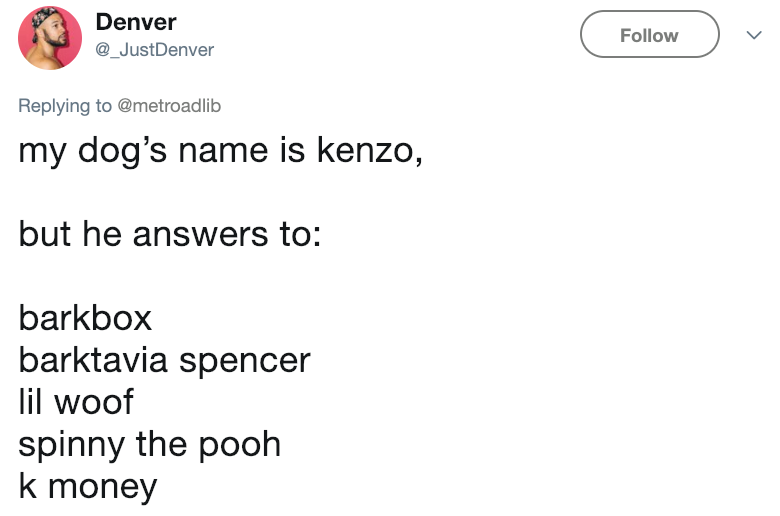The width and height of the screenshot is (780, 516).
Task: Click the word 'answers' in the tweet
Action: click(200, 235)
